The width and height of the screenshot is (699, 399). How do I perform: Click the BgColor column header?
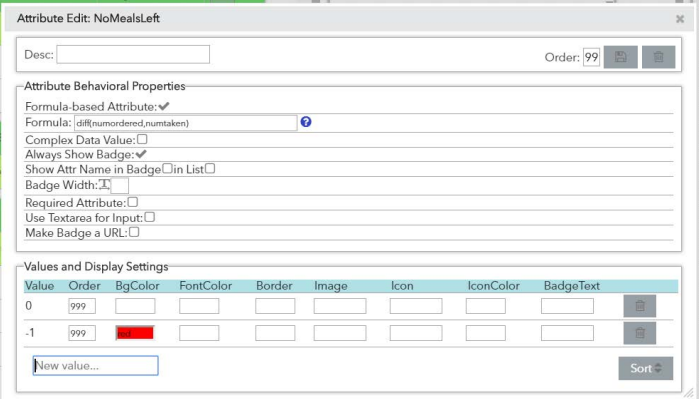(137, 286)
